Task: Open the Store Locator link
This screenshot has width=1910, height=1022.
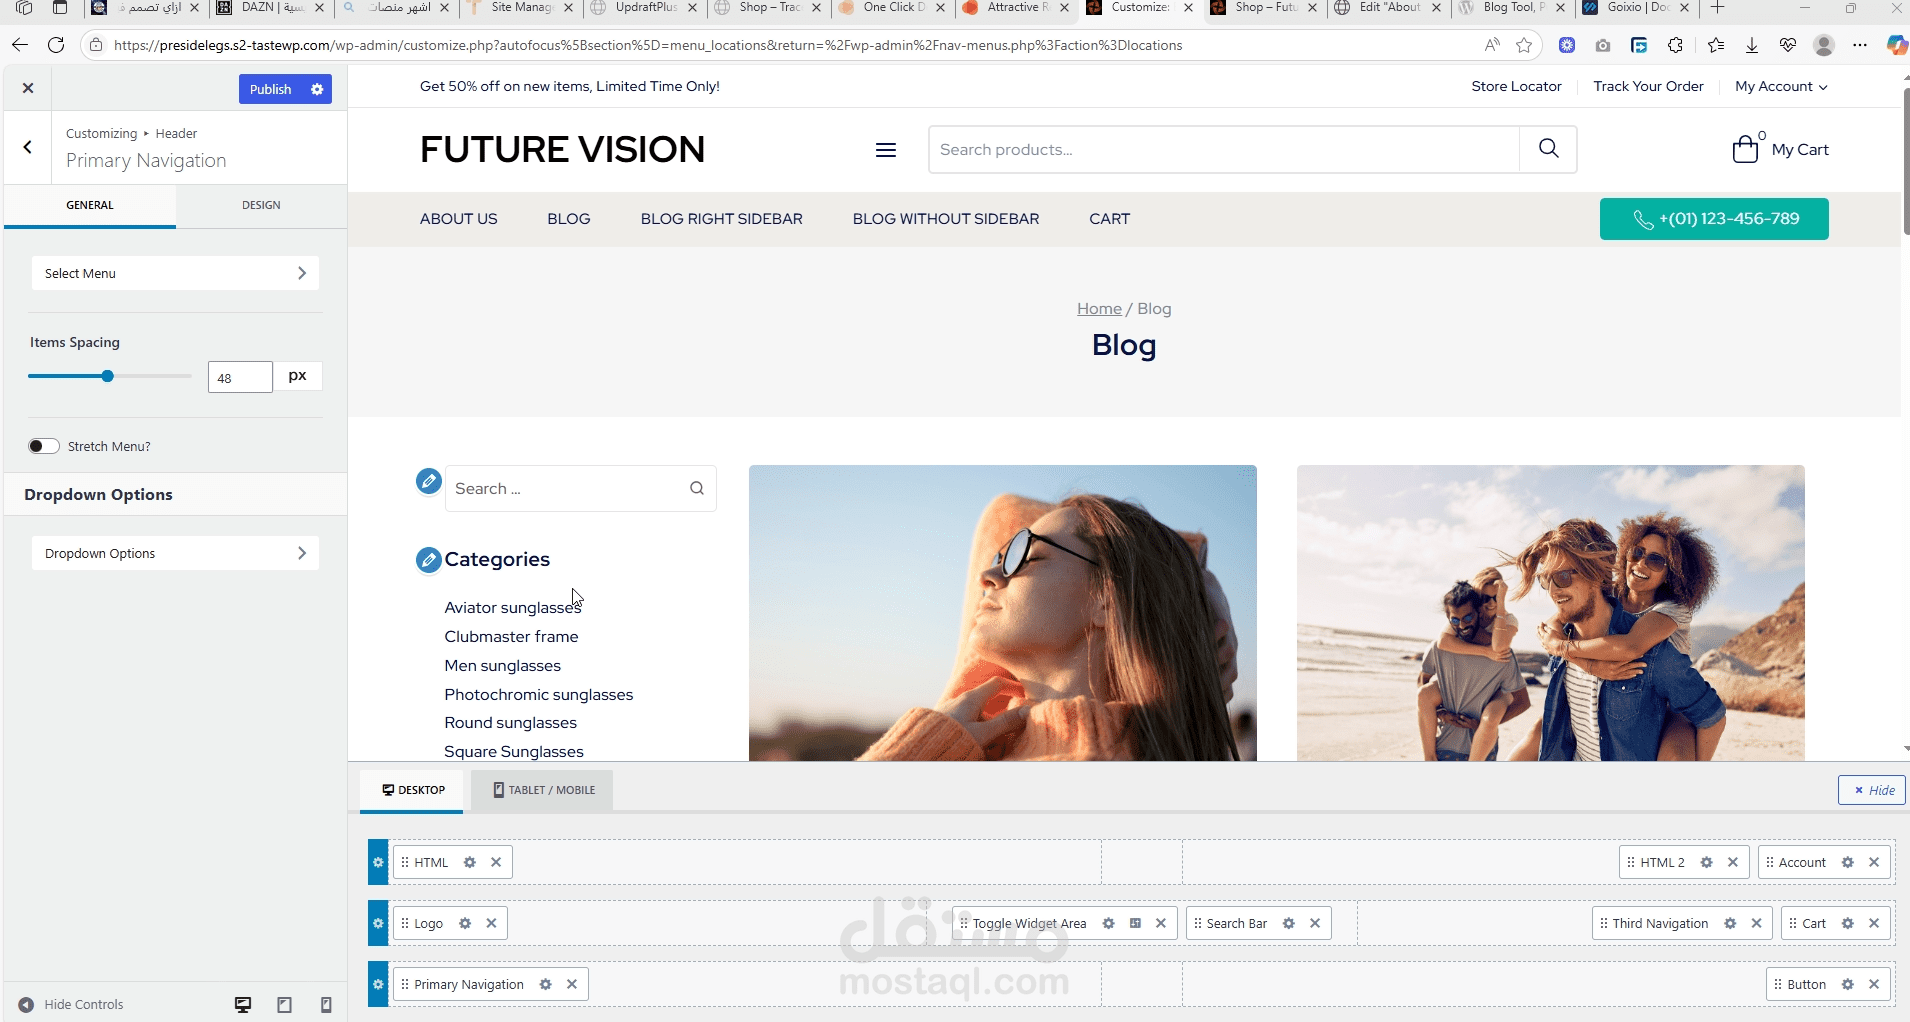Action: tap(1516, 87)
